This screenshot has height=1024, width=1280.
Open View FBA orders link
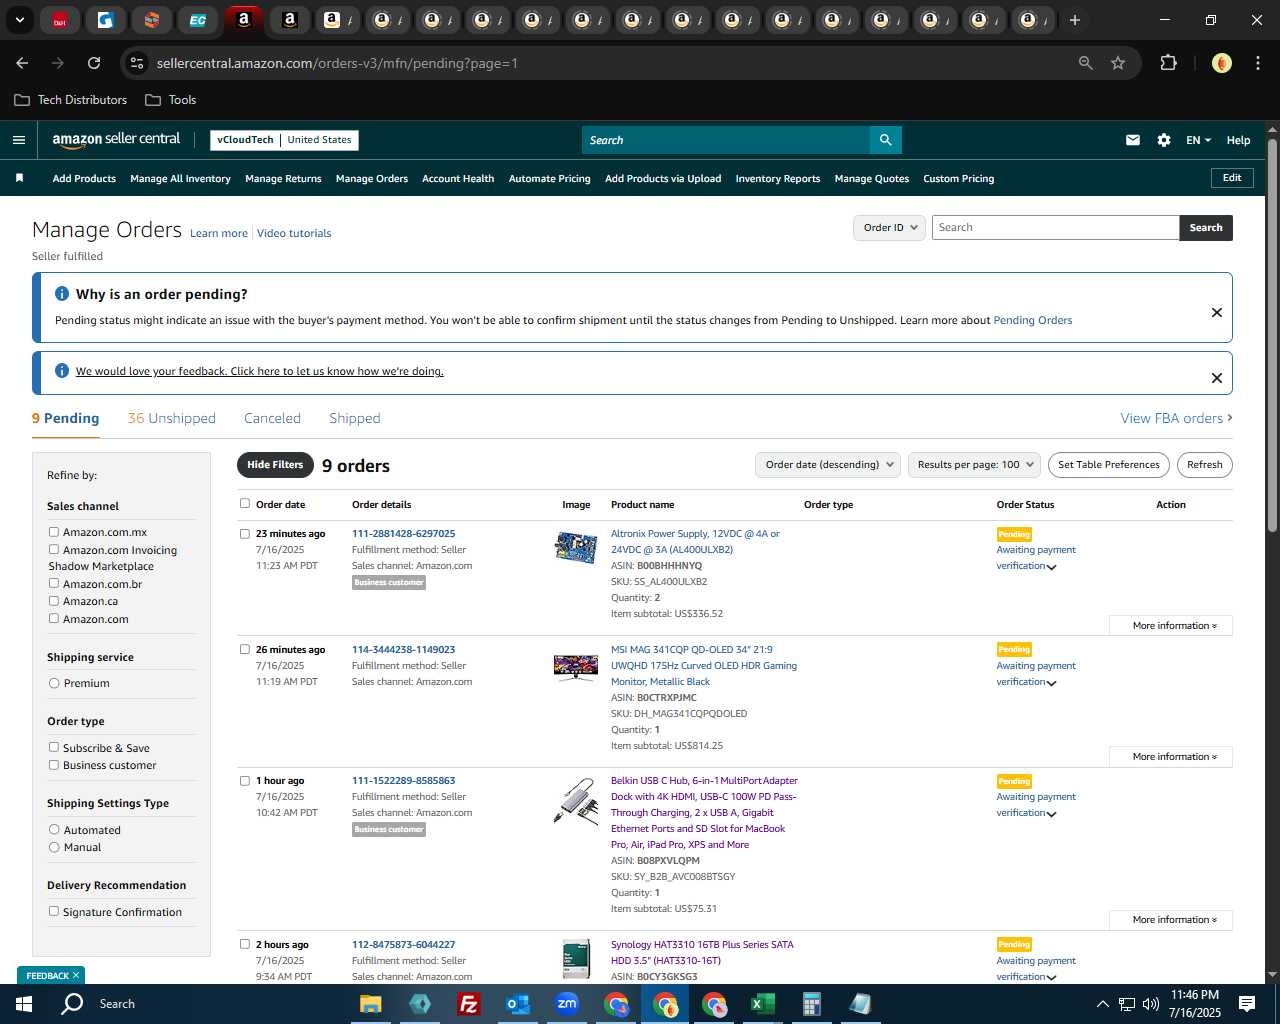[x=1176, y=418]
